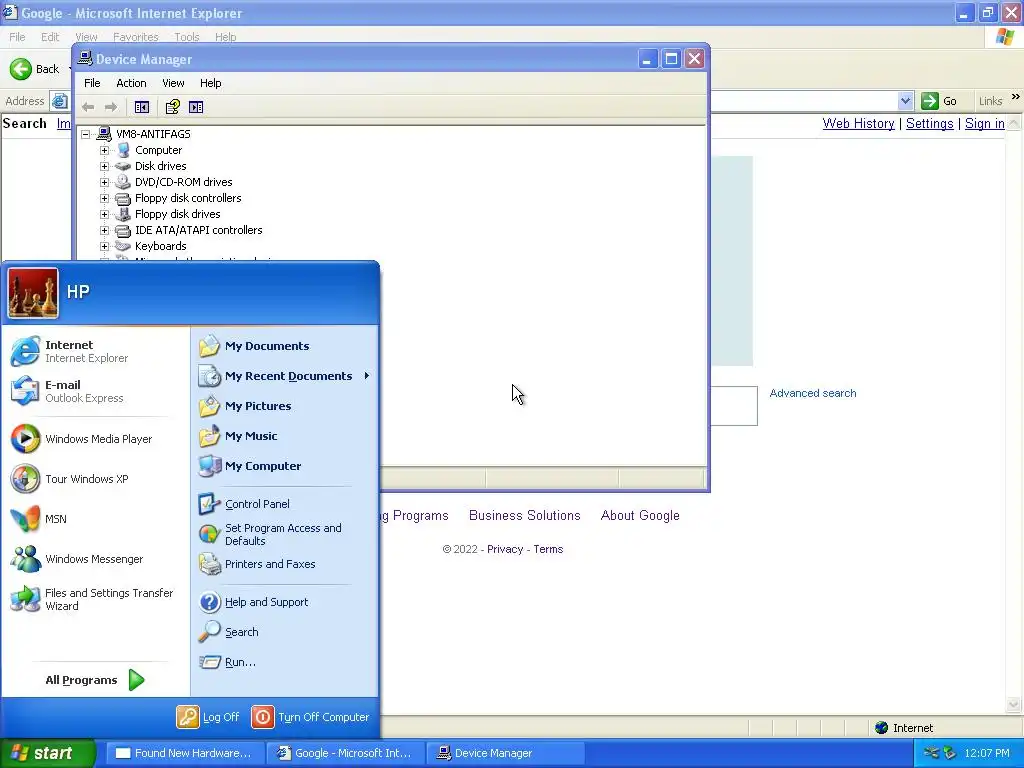Viewport: 1024px width, 768px height.
Task: Switch to Google Internet Explorer taskbar button
Action: coord(345,753)
